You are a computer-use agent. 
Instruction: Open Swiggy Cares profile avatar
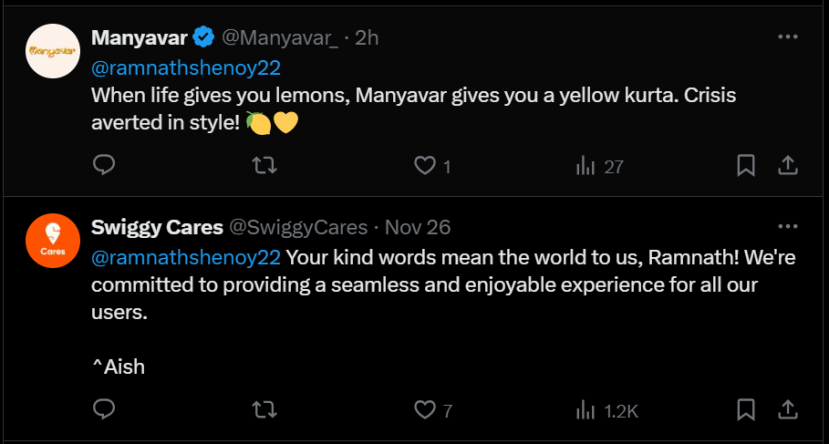click(53, 242)
